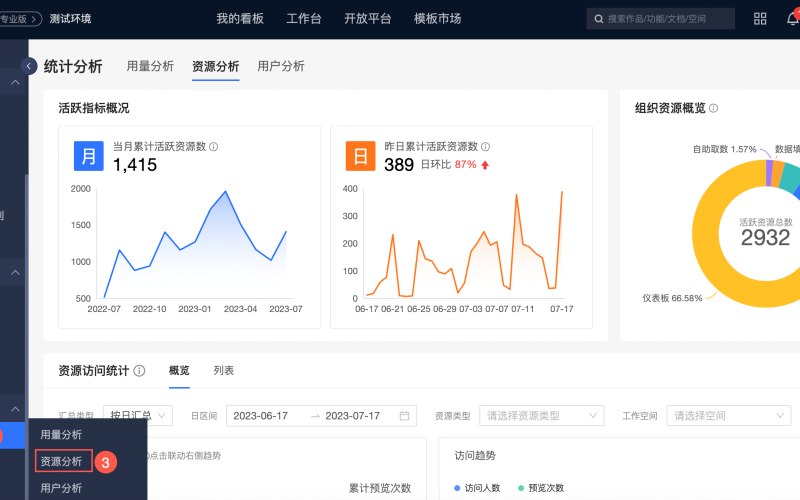Click 累计预览次数 column label

coord(380,488)
